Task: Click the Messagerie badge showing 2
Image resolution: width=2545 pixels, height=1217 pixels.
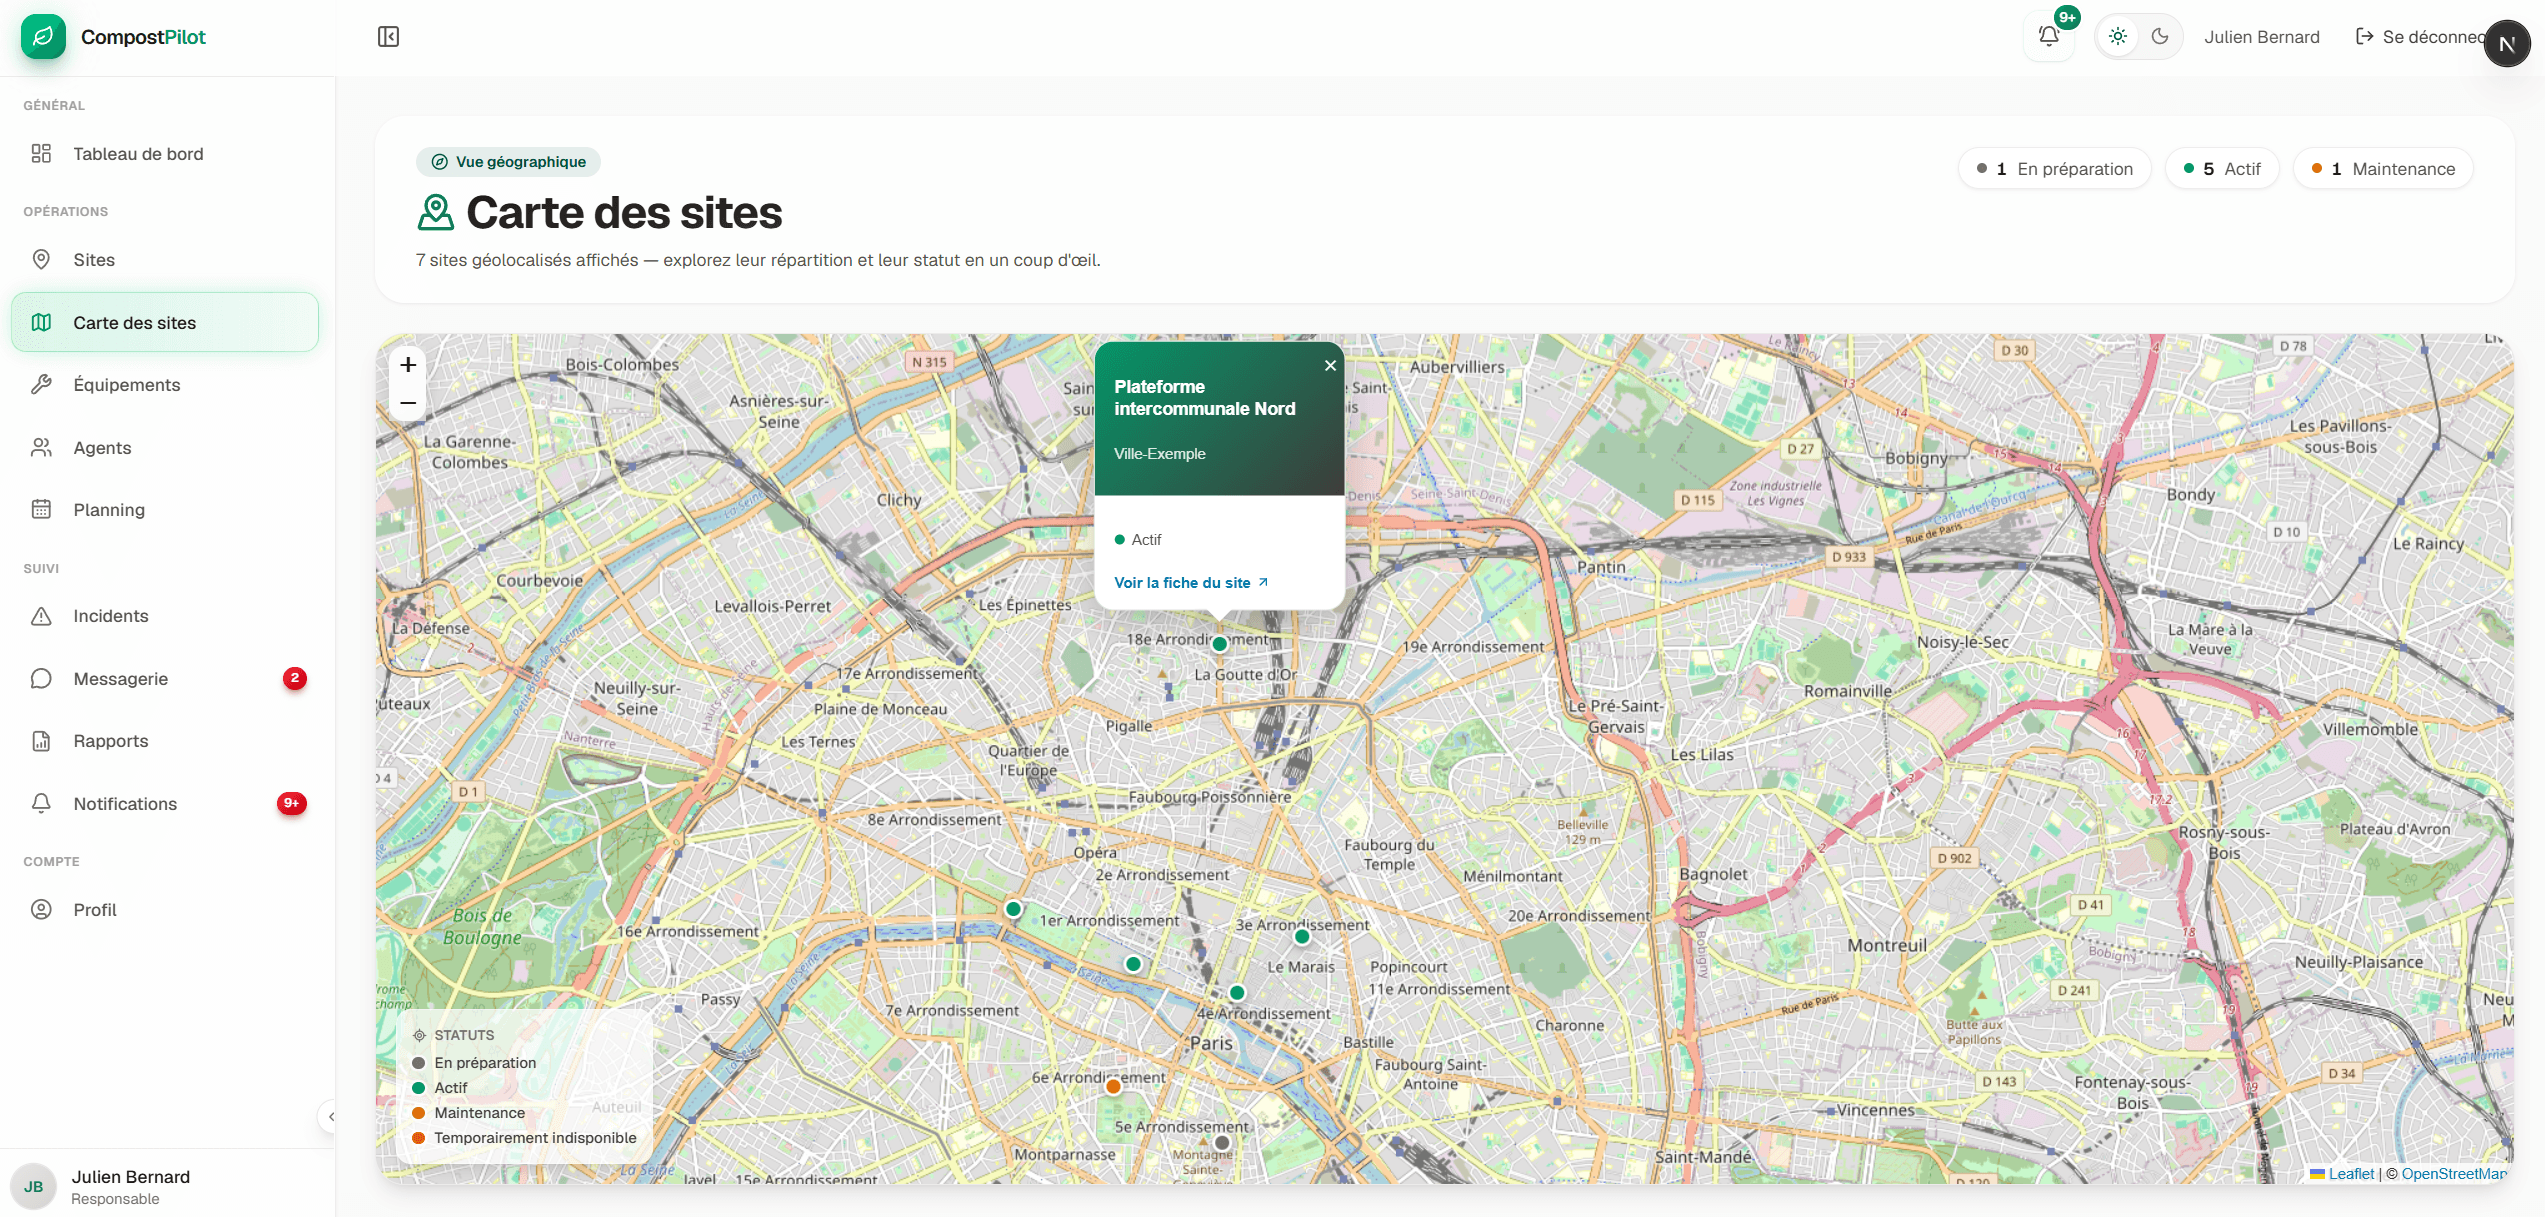Action: [294, 678]
